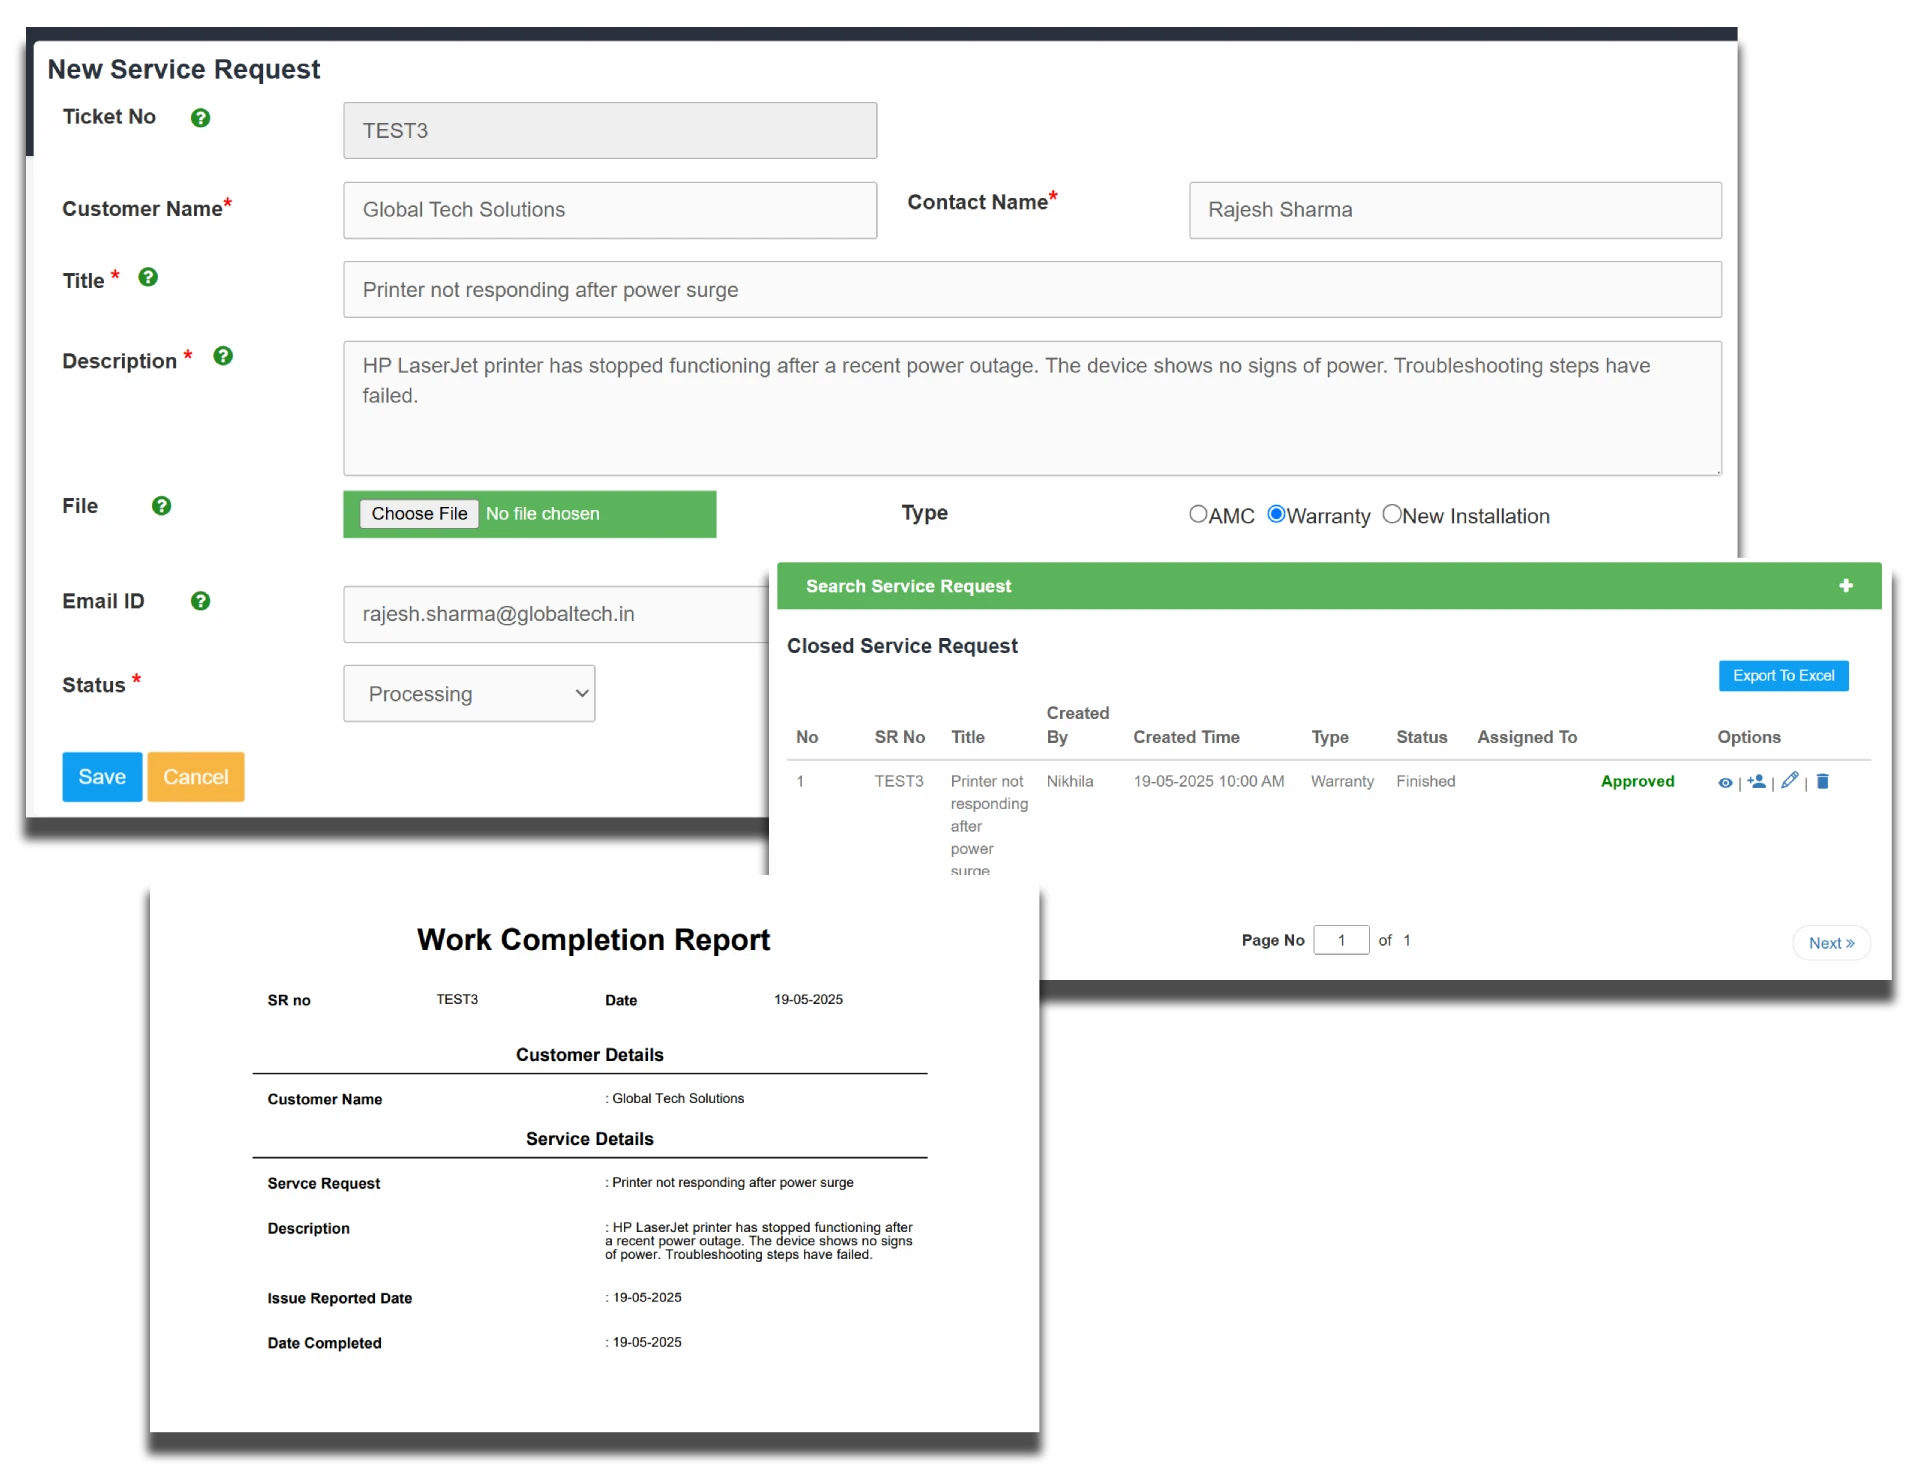Click the help icon beside Ticket No
The image size is (1920, 1480).
(x=200, y=118)
